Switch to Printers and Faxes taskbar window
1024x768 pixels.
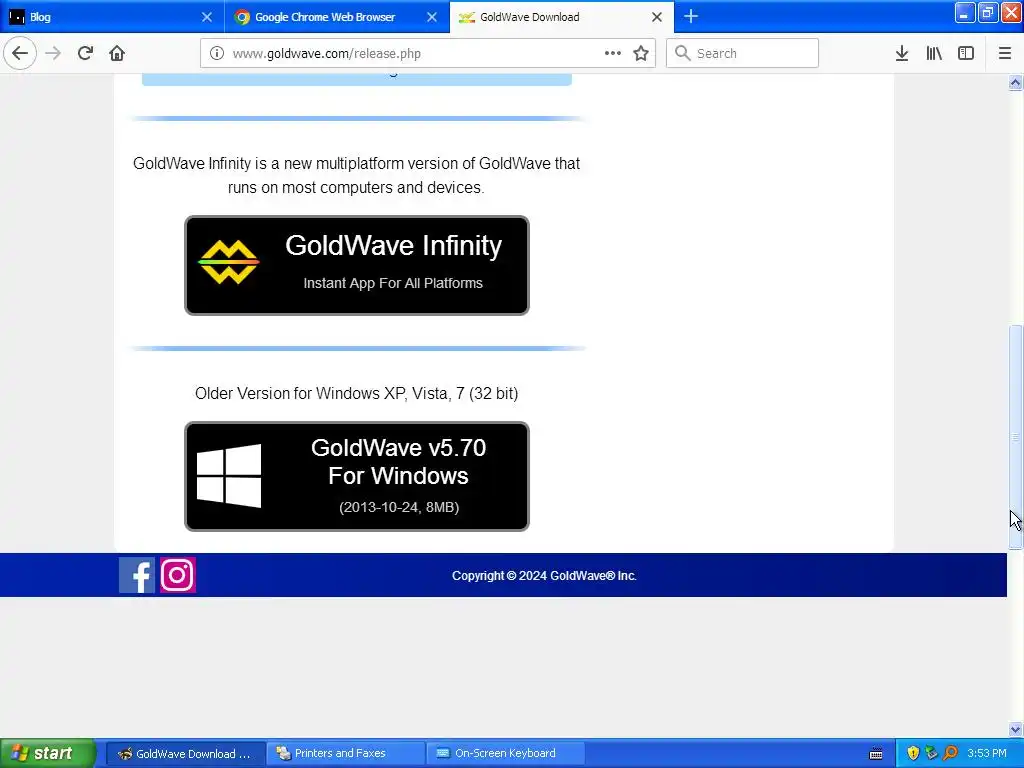pos(346,754)
